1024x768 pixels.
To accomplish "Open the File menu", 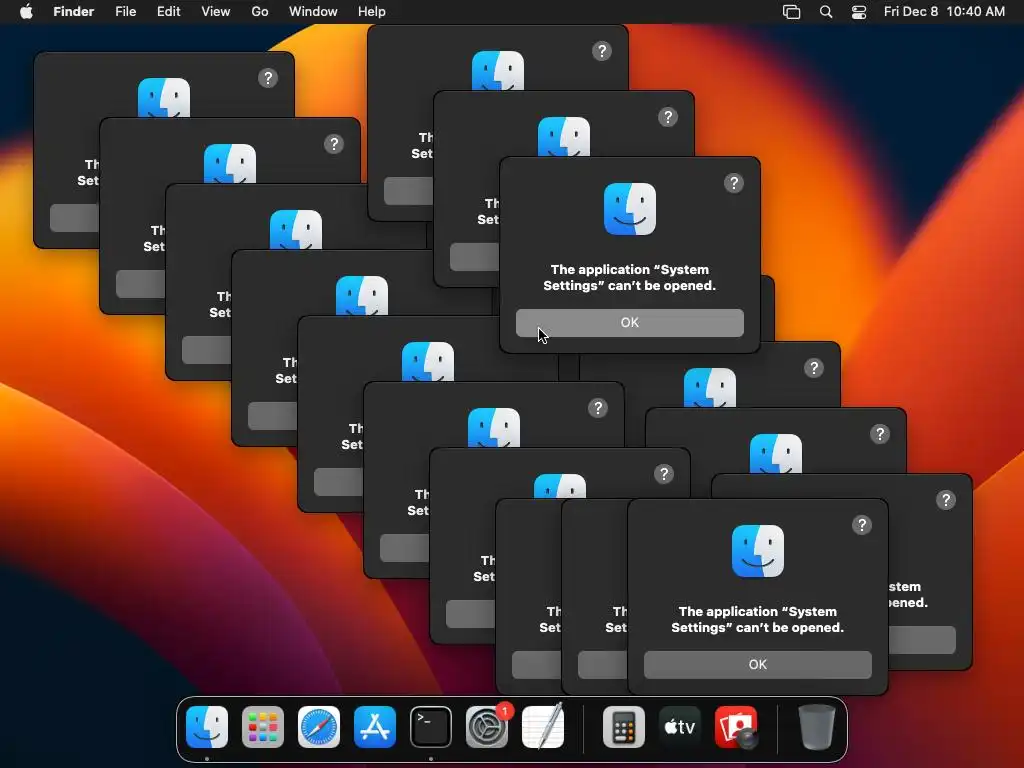I will 125,11.
